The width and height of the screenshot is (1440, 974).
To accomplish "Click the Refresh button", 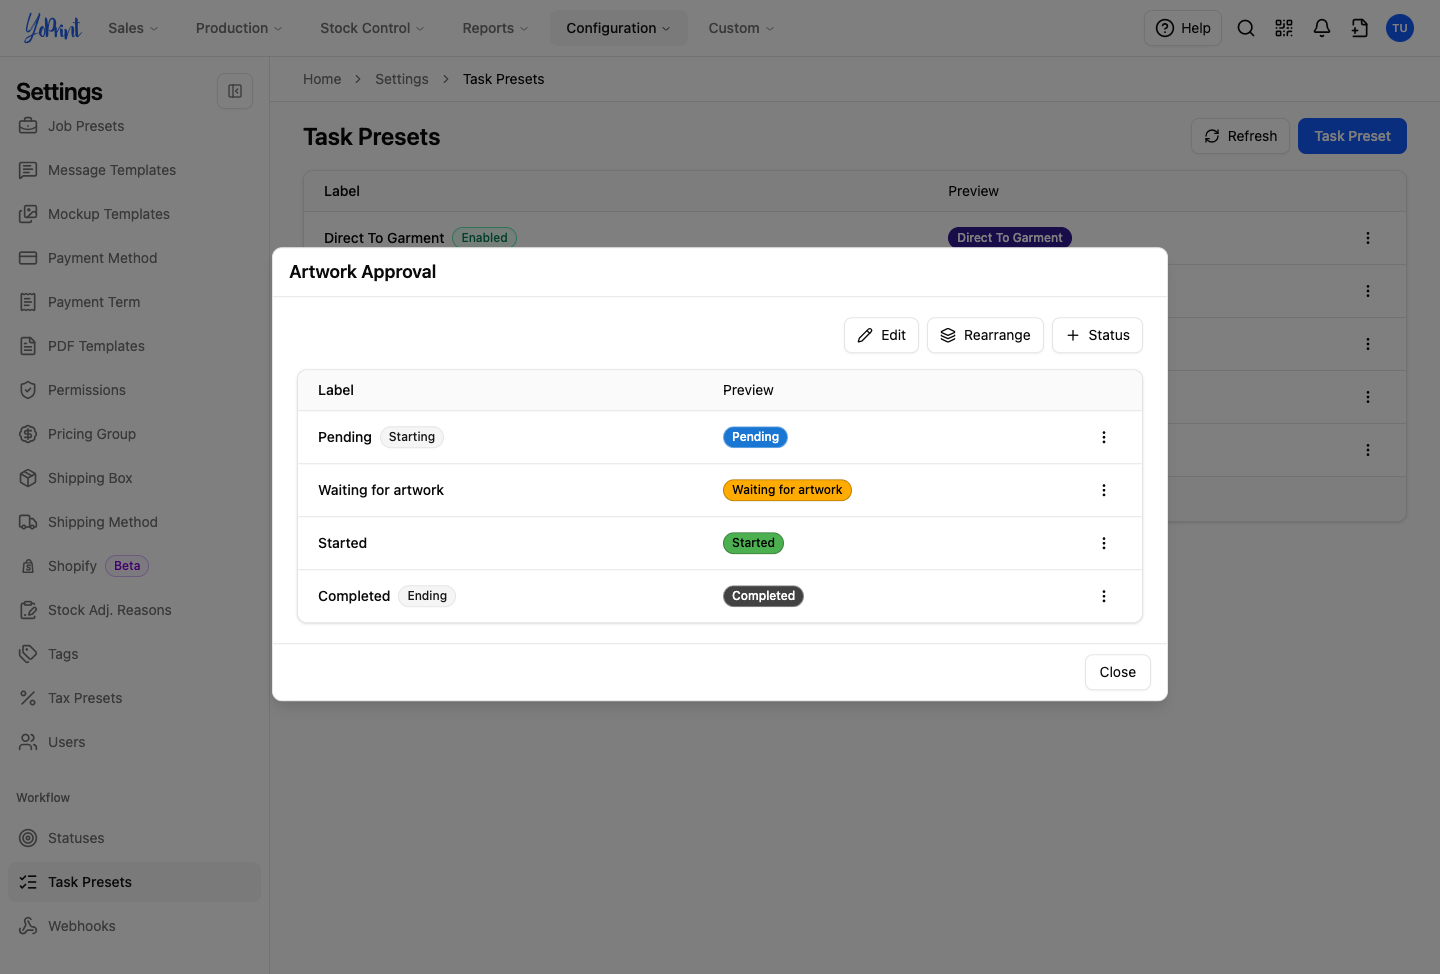I will (x=1240, y=136).
